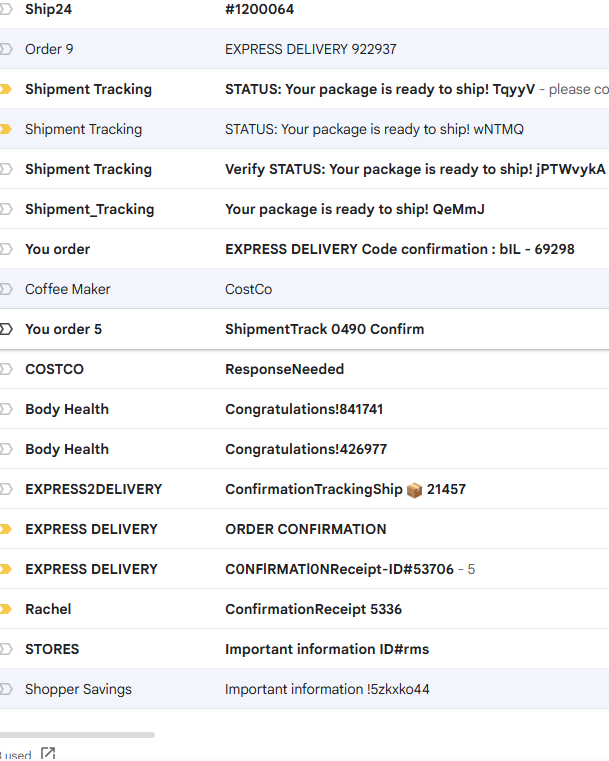Turn off the importance marker on Rachel's email

coord(5,609)
